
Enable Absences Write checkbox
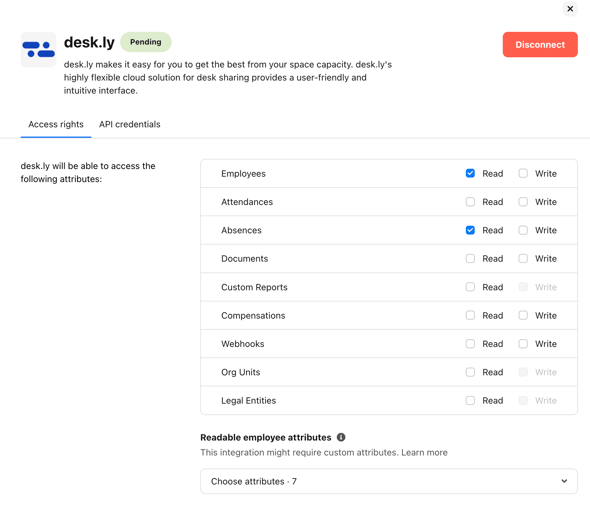click(x=523, y=230)
